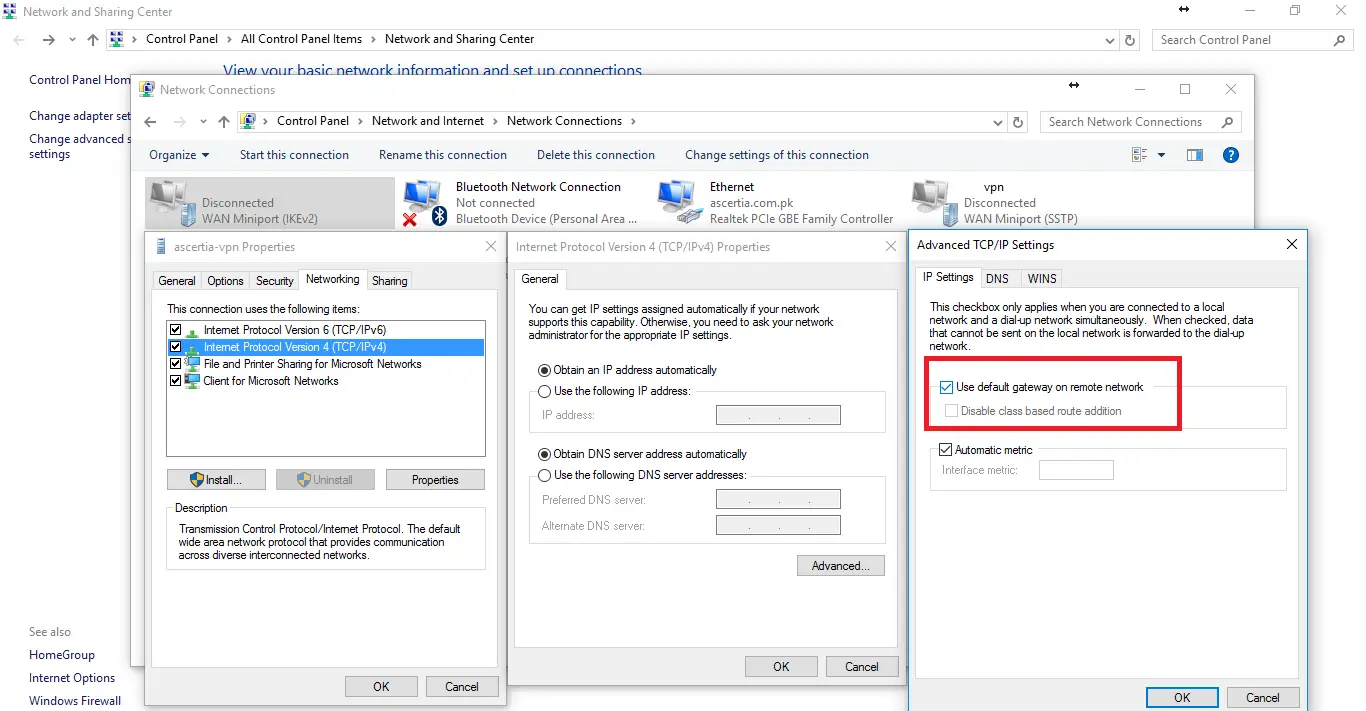The width and height of the screenshot is (1366, 711).
Task: Select Obtain DNS server address automatically
Action: pyautogui.click(x=545, y=454)
